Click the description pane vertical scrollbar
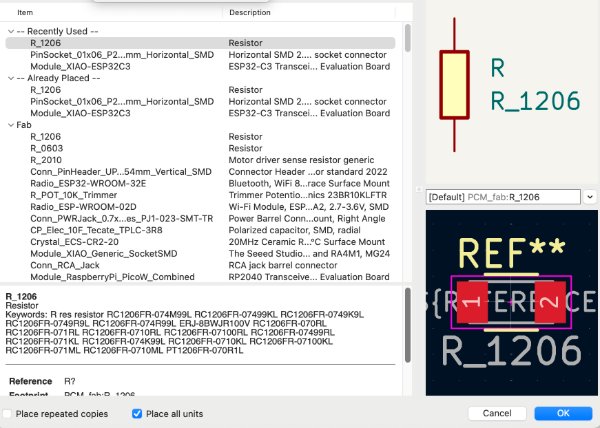600x428 pixels. point(408,325)
